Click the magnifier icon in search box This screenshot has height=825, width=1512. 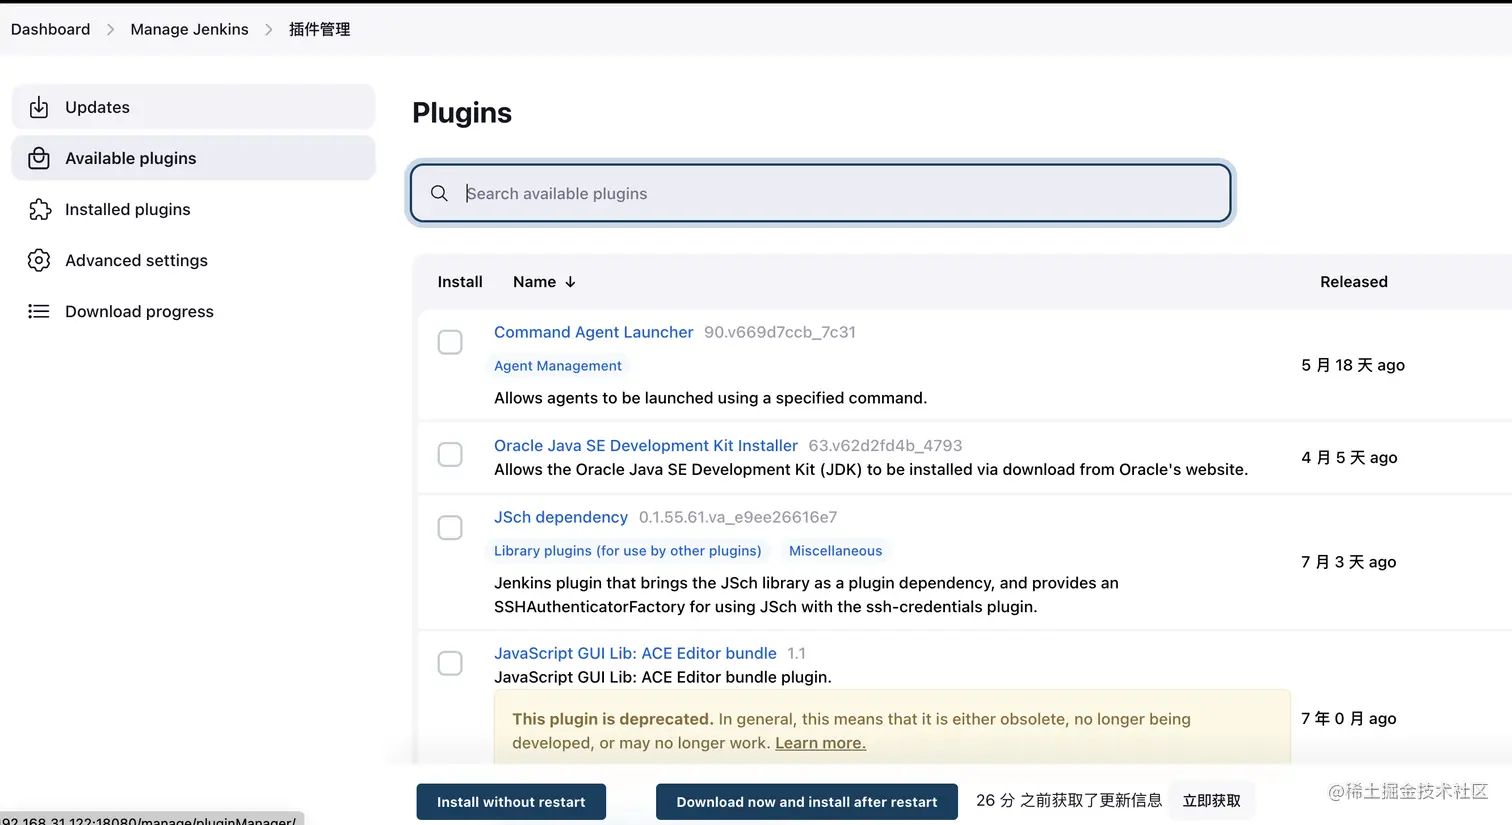click(x=439, y=193)
